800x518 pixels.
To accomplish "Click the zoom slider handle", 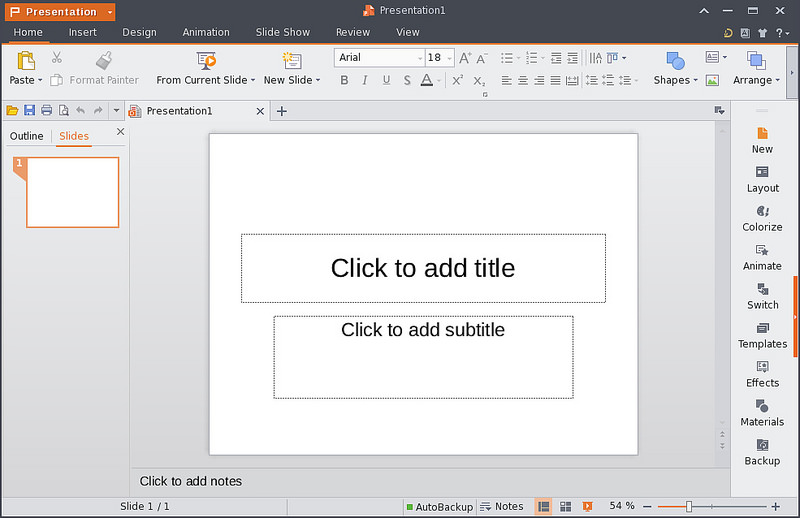I will tap(689, 507).
